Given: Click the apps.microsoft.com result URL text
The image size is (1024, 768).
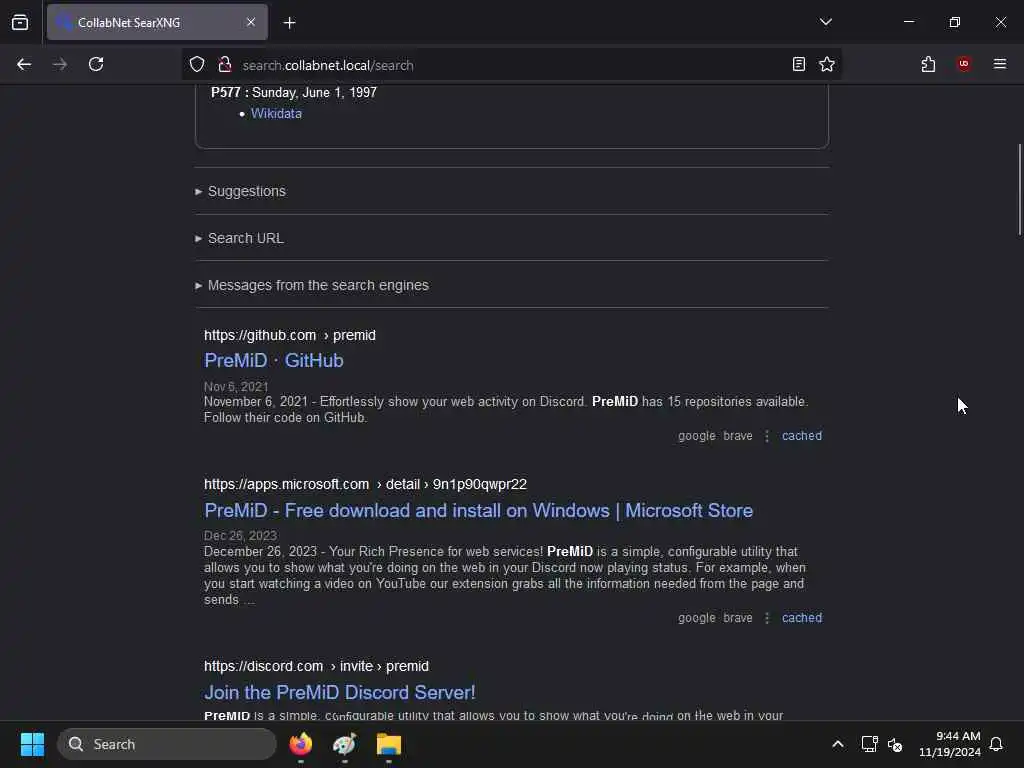Looking at the screenshot, I should click(365, 484).
